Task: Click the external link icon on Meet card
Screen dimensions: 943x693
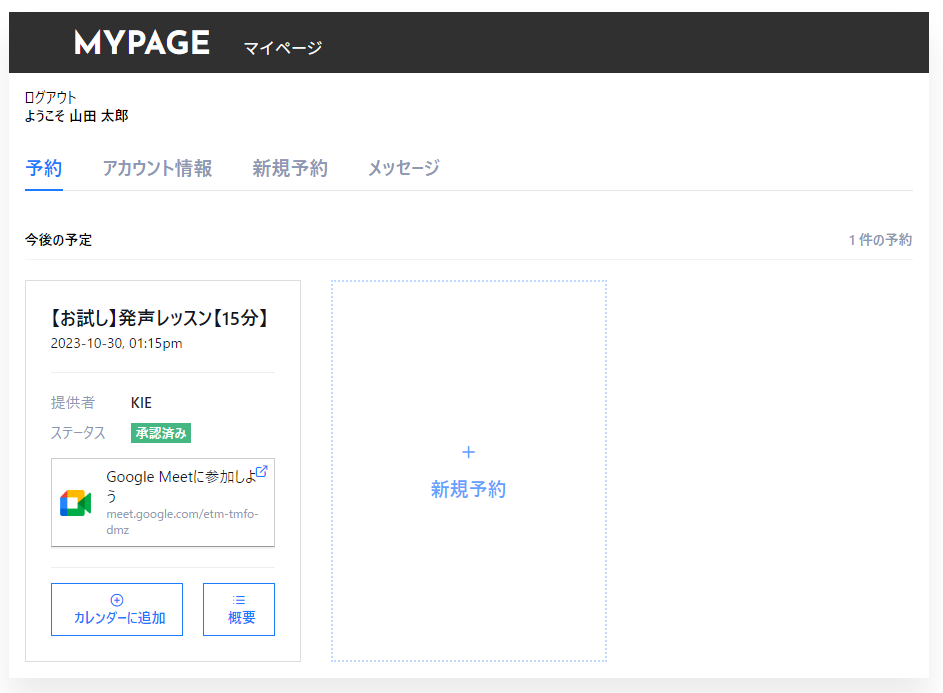Action: 262,472
